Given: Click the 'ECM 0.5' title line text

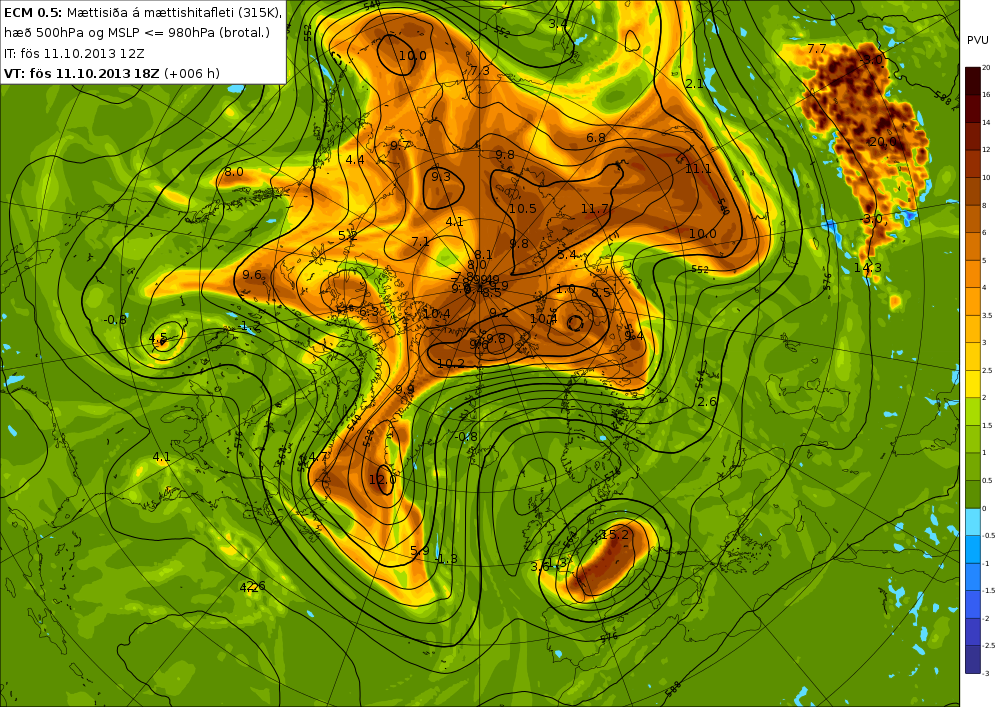Looking at the screenshot, I should (x=143, y=13).
